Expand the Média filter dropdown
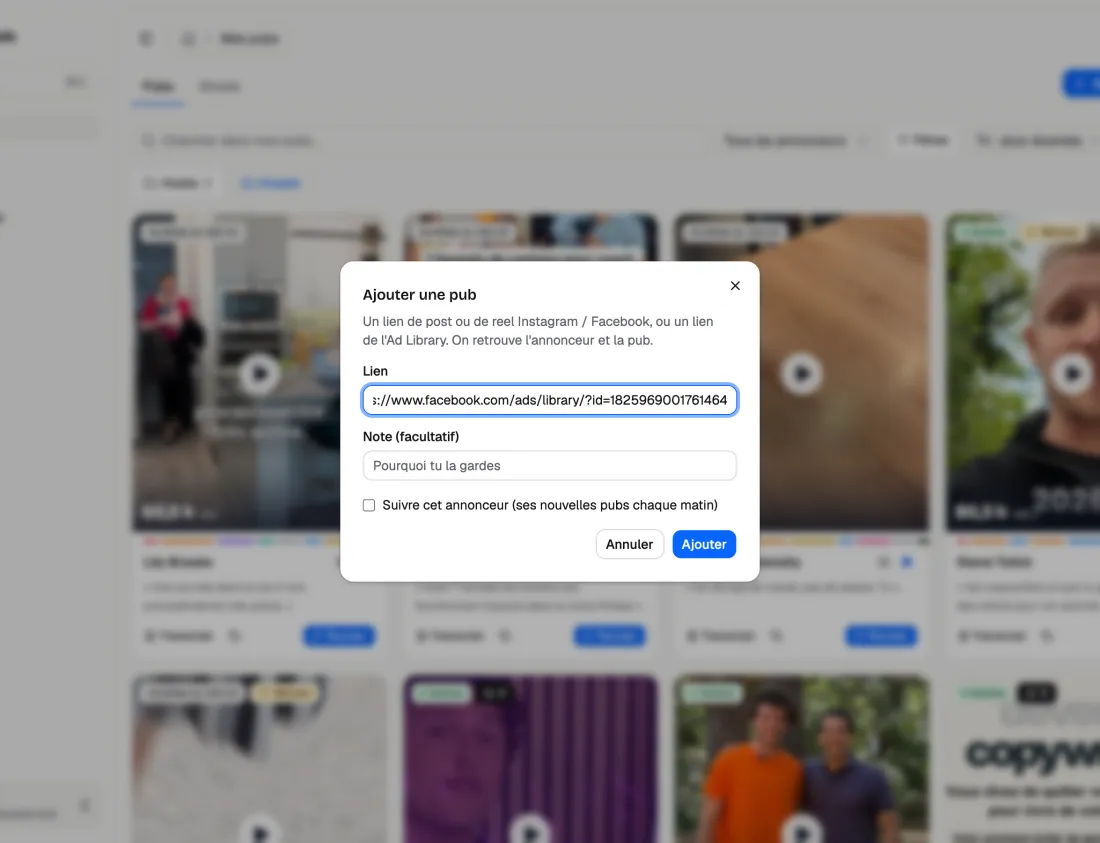Viewport: 1100px width, 843px height. pyautogui.click(x=177, y=184)
